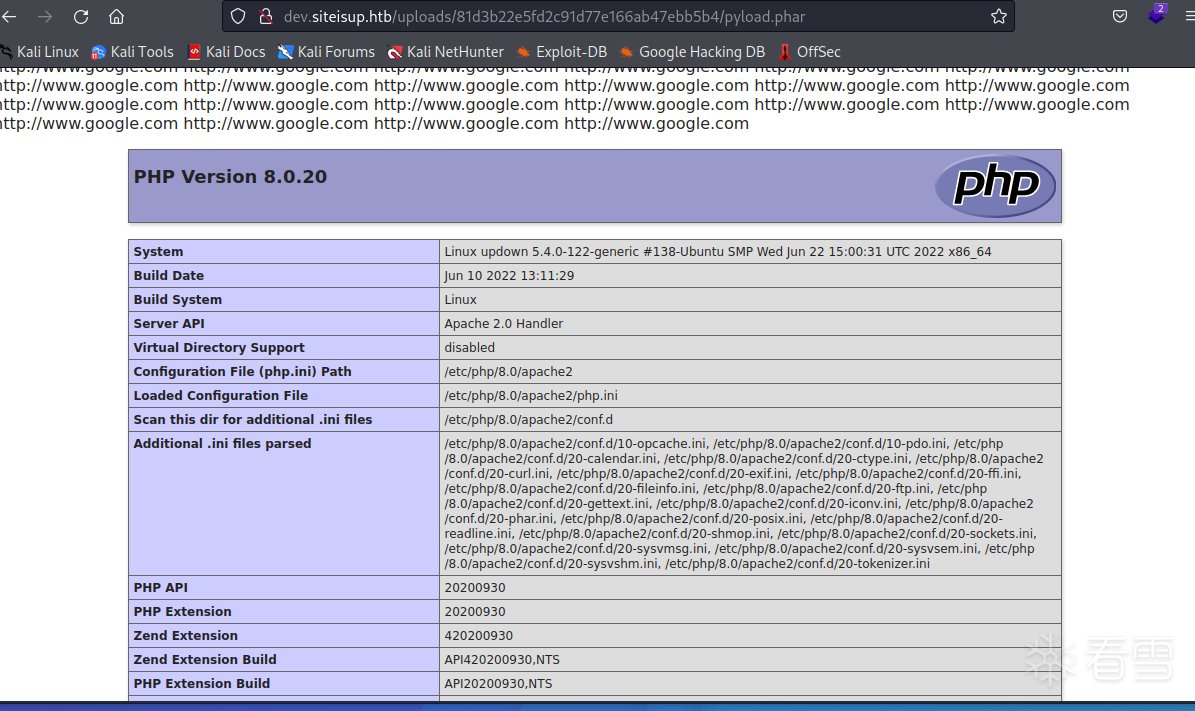Open the Kali Forums bookmark
This screenshot has height=711, width=1195.
click(x=326, y=52)
